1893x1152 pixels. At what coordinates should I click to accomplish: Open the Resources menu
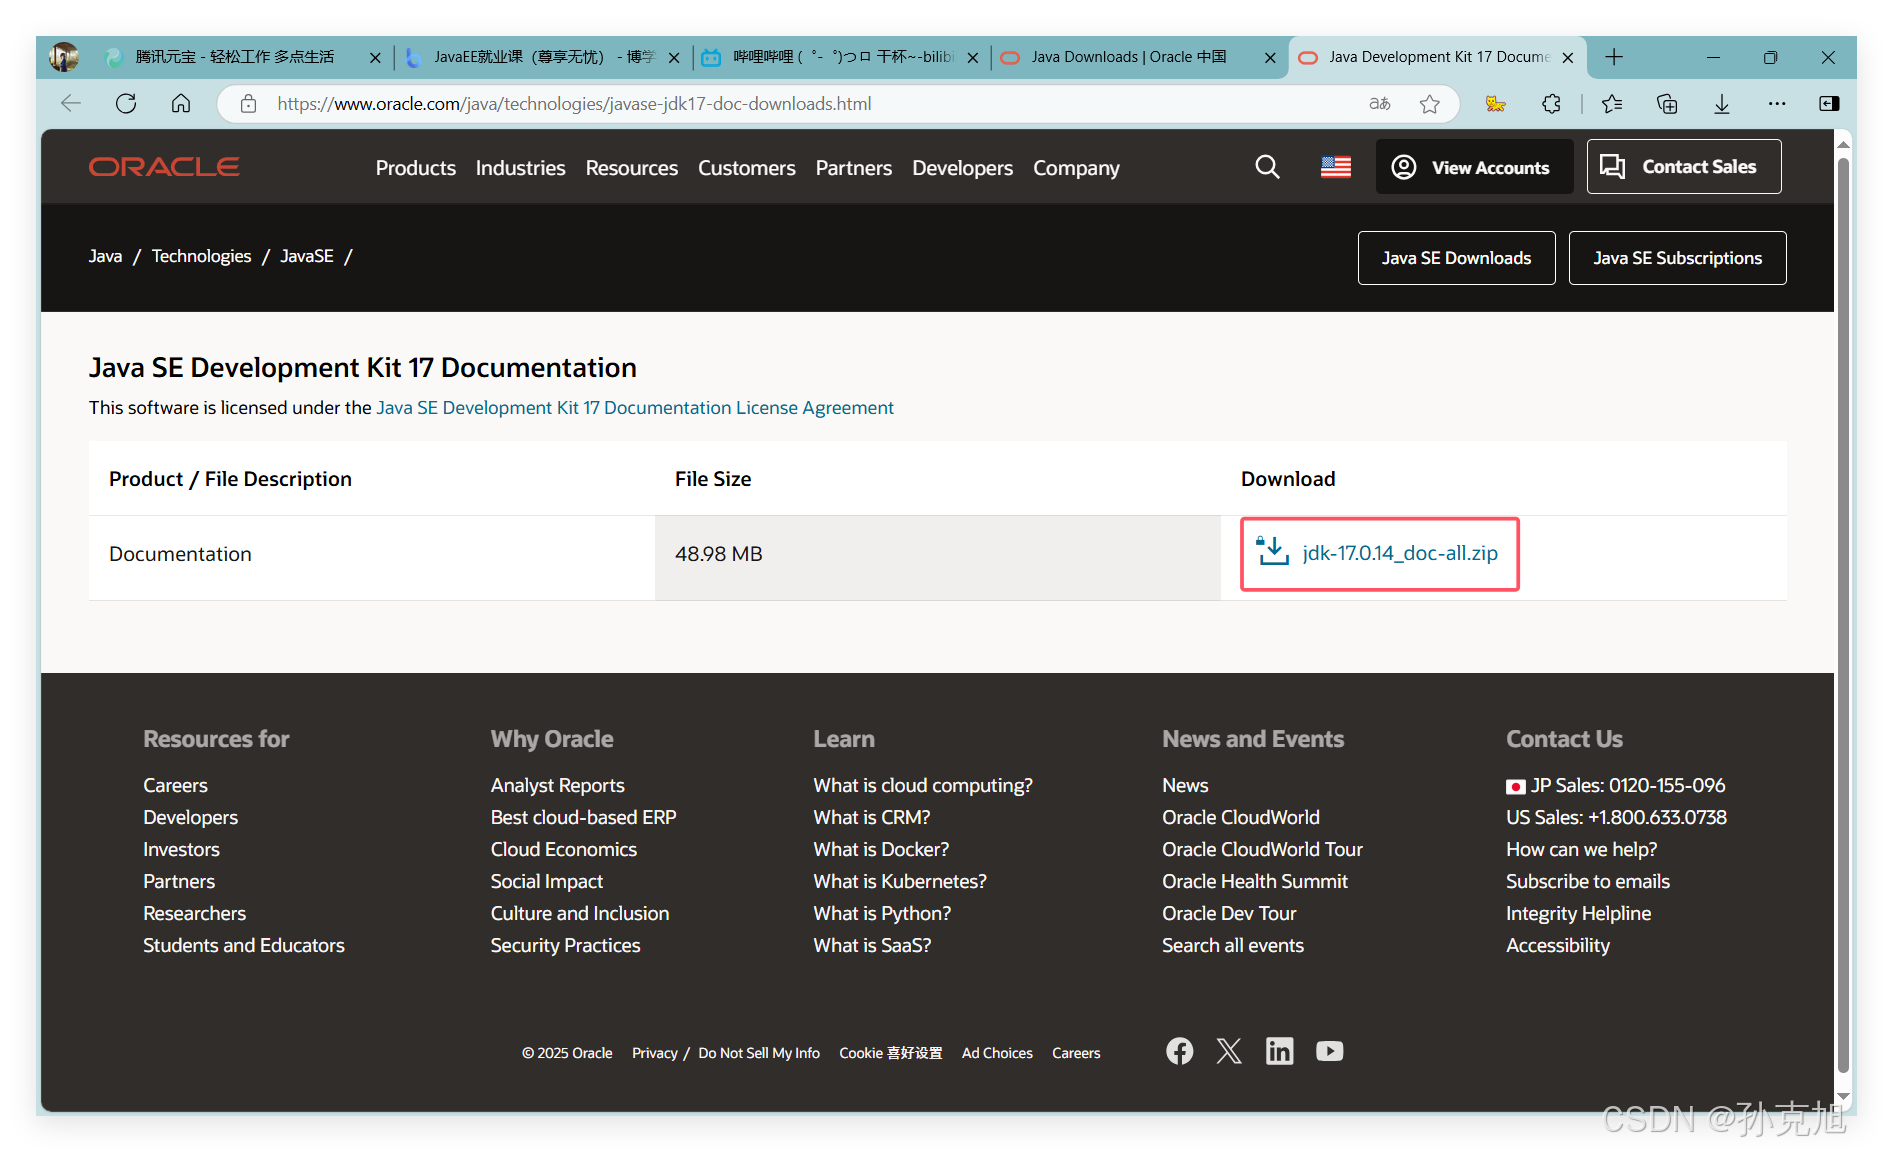632,168
